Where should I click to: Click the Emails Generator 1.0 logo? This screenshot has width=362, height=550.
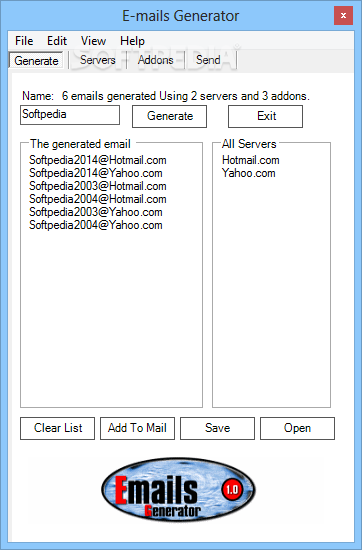(x=178, y=490)
